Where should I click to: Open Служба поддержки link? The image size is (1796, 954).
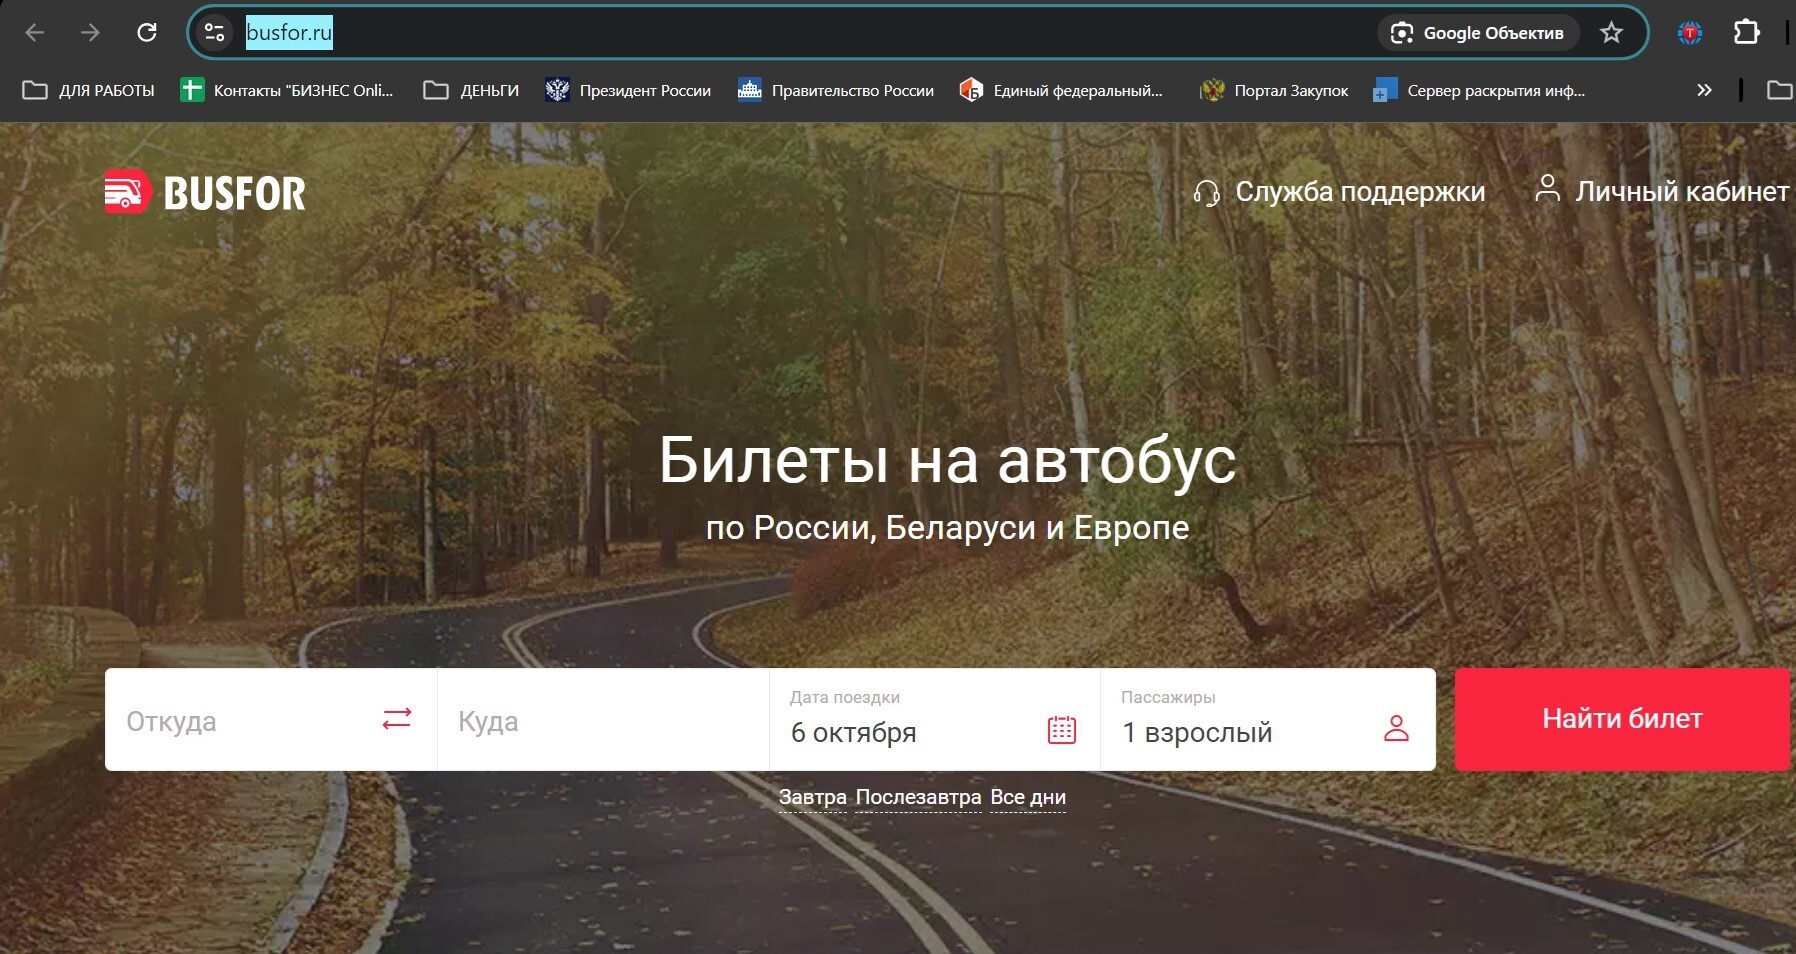(x=1360, y=192)
